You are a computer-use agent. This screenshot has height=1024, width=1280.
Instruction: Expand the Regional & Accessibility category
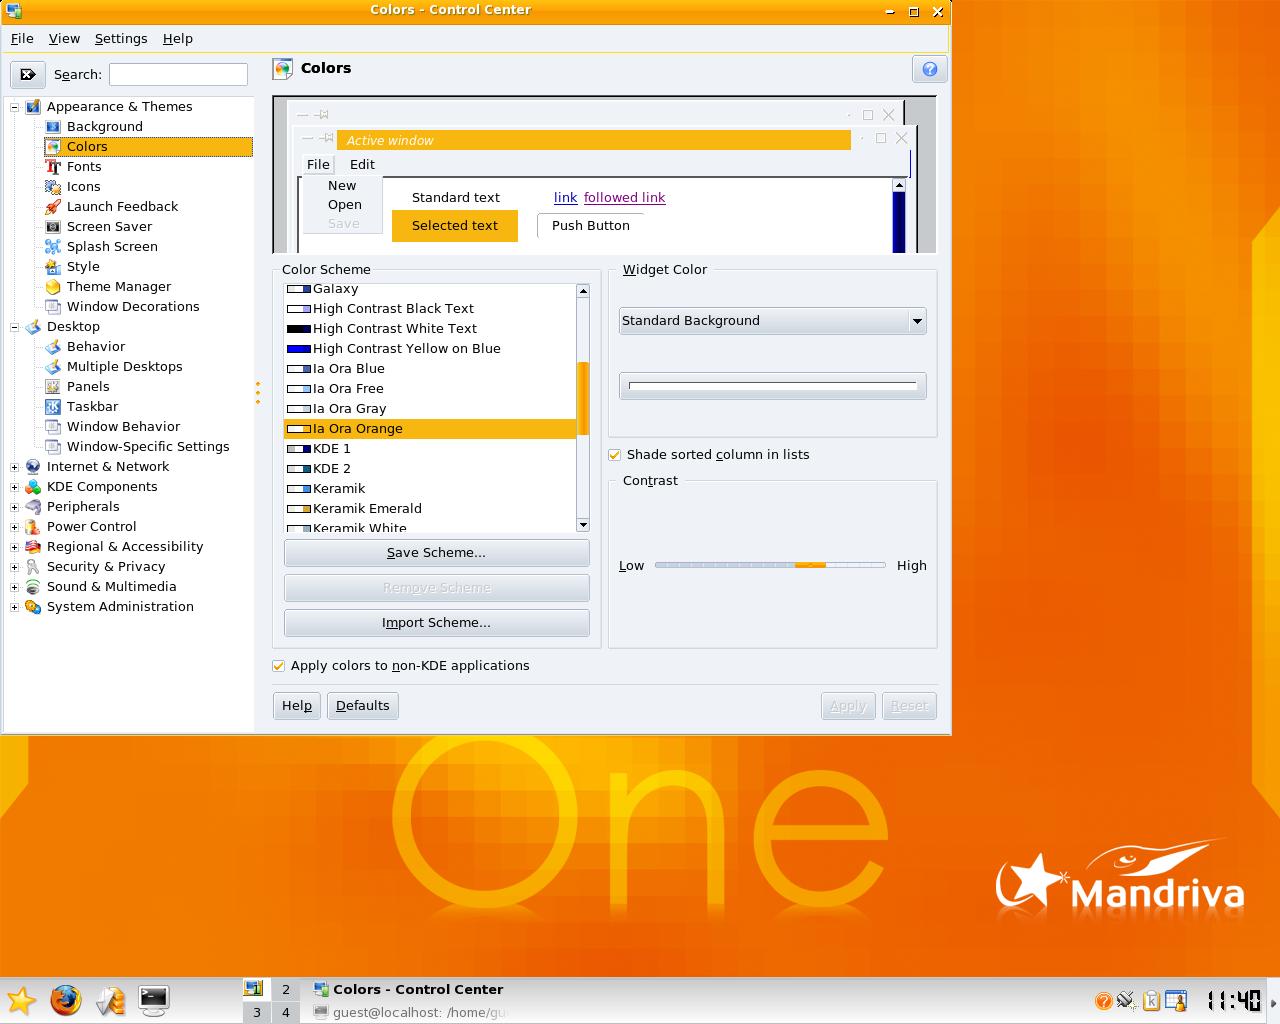click(15, 547)
